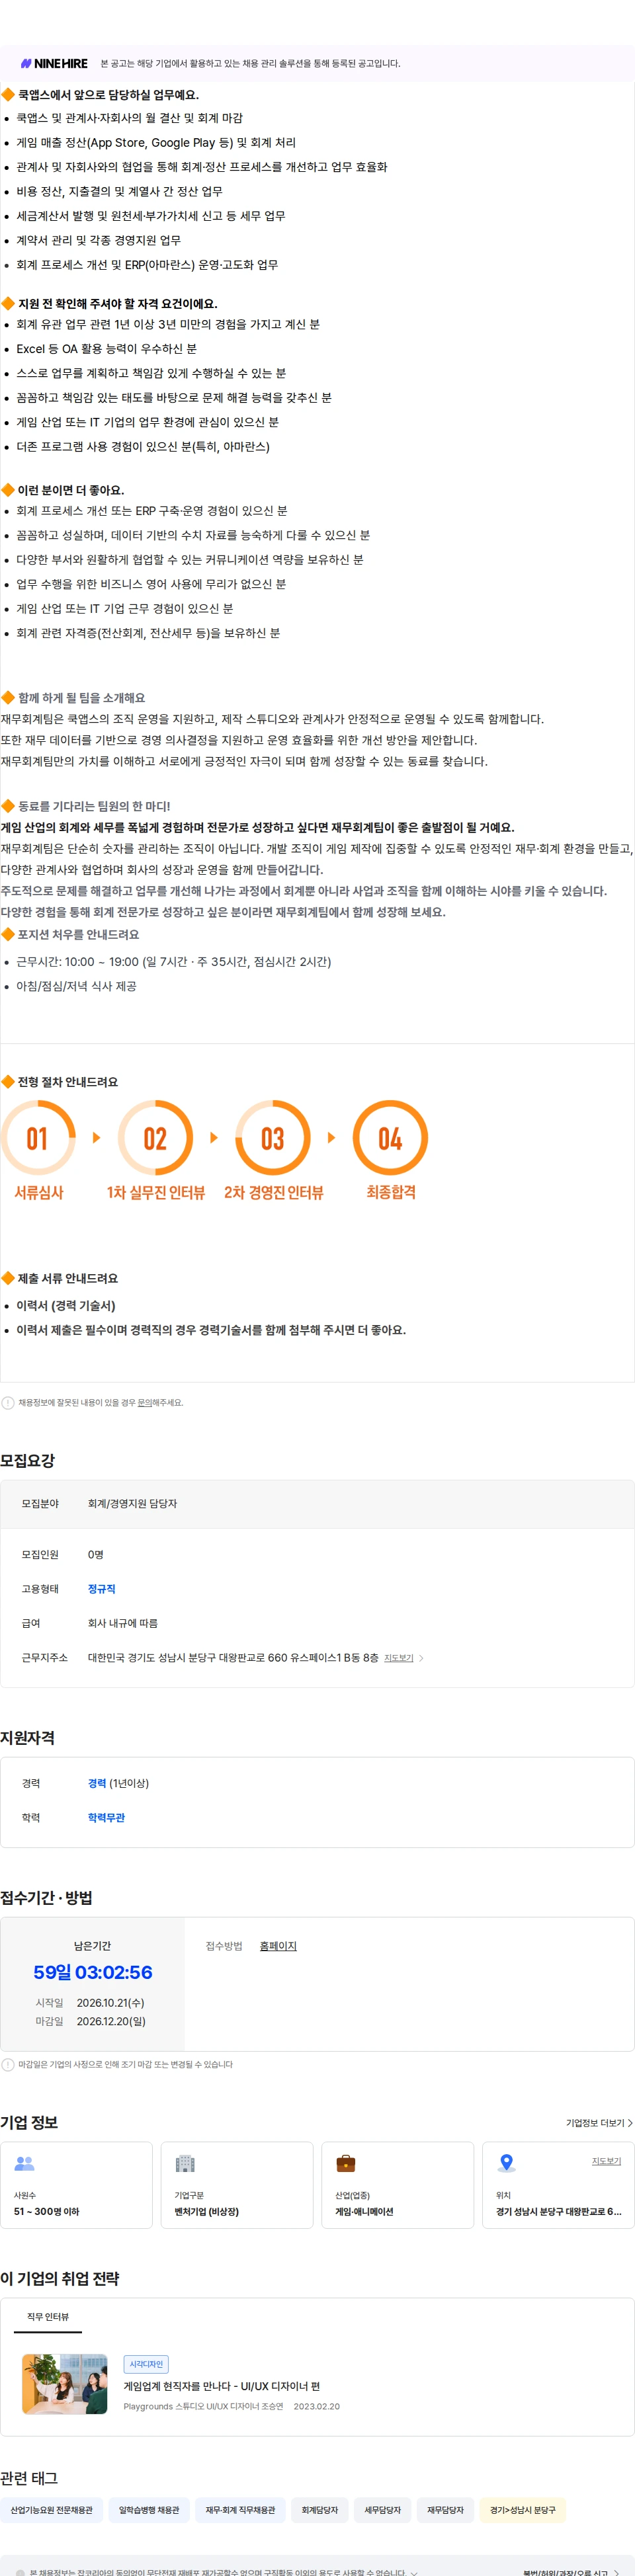The width and height of the screenshot is (635, 2576).
Task: Click the 시각디자인 category badge
Action: pos(146,2364)
